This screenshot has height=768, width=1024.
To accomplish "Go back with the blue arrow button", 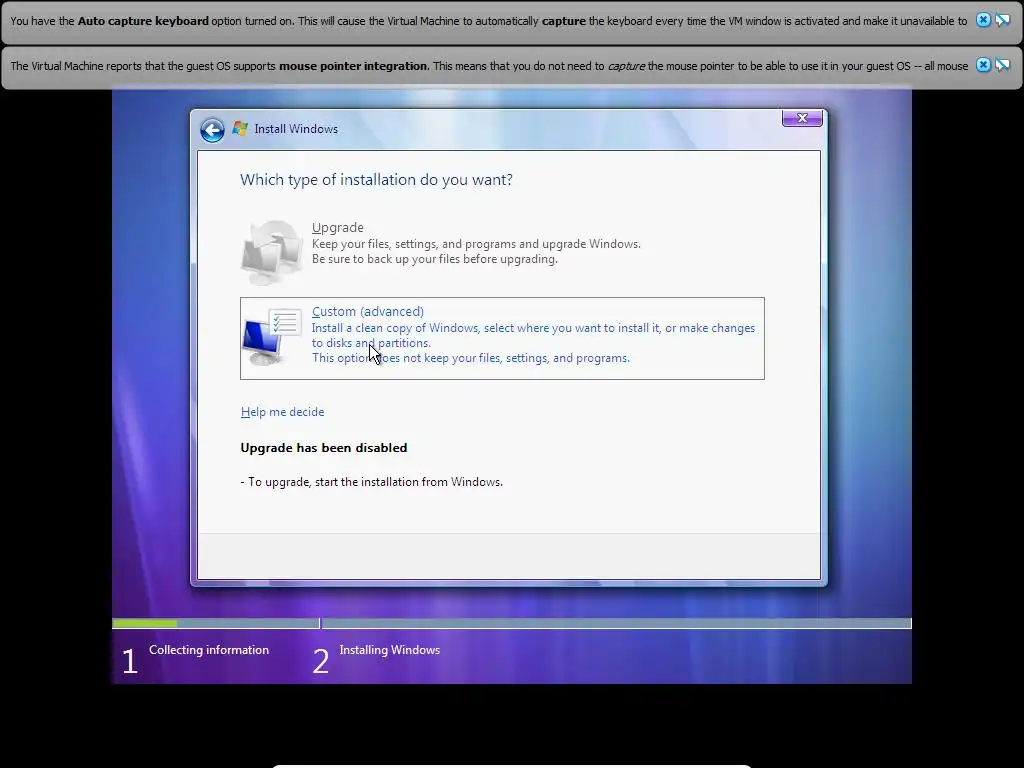I will 212,130.
